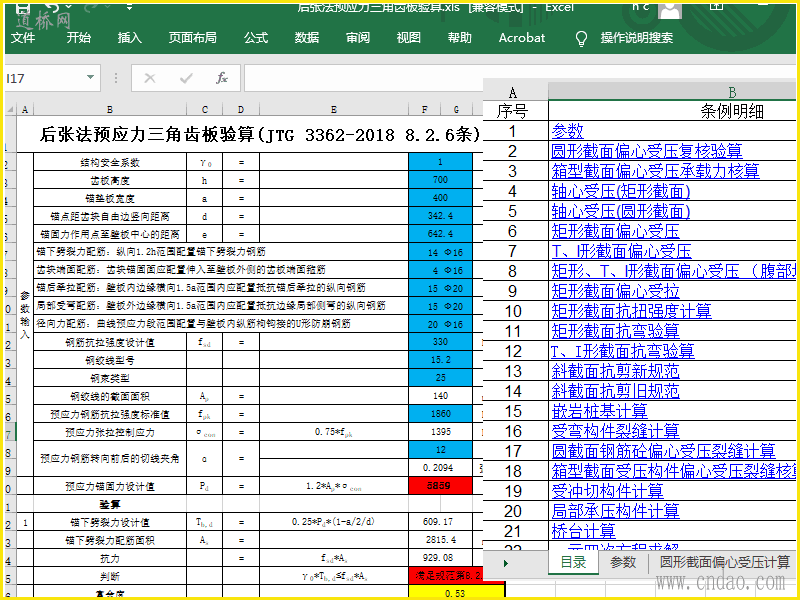Open the 嵌岩桩基计算 link
The width and height of the screenshot is (800, 600).
coord(599,411)
